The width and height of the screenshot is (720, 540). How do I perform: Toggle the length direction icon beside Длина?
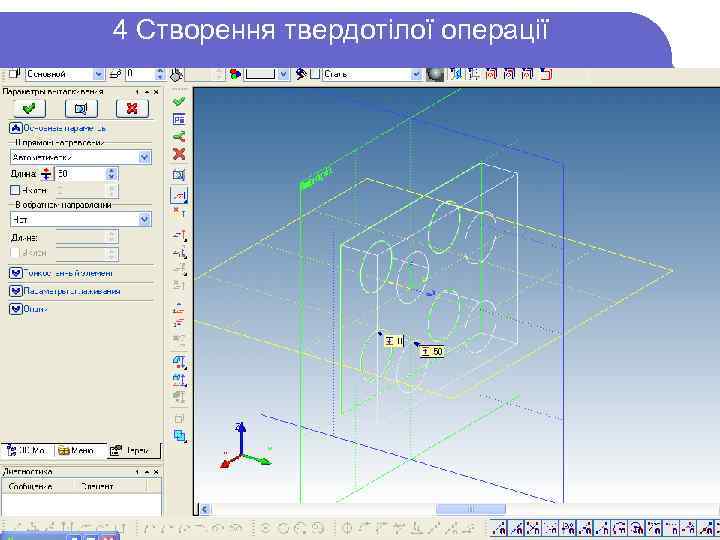coord(46,174)
